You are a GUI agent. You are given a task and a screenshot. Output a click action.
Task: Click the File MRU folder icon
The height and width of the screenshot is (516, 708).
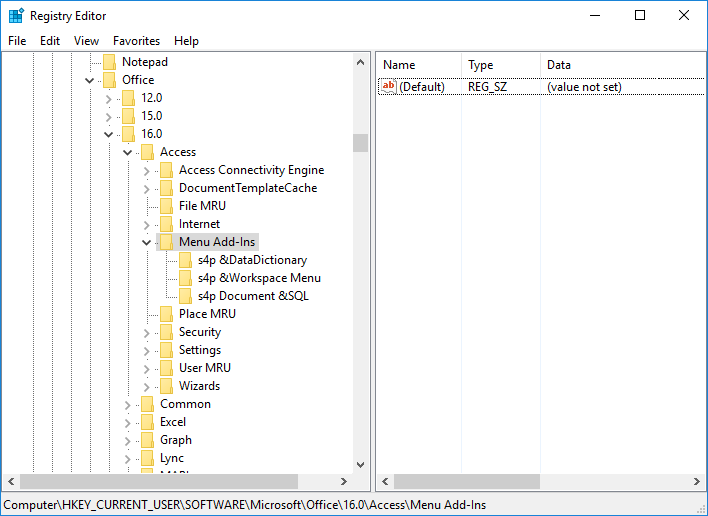166,206
